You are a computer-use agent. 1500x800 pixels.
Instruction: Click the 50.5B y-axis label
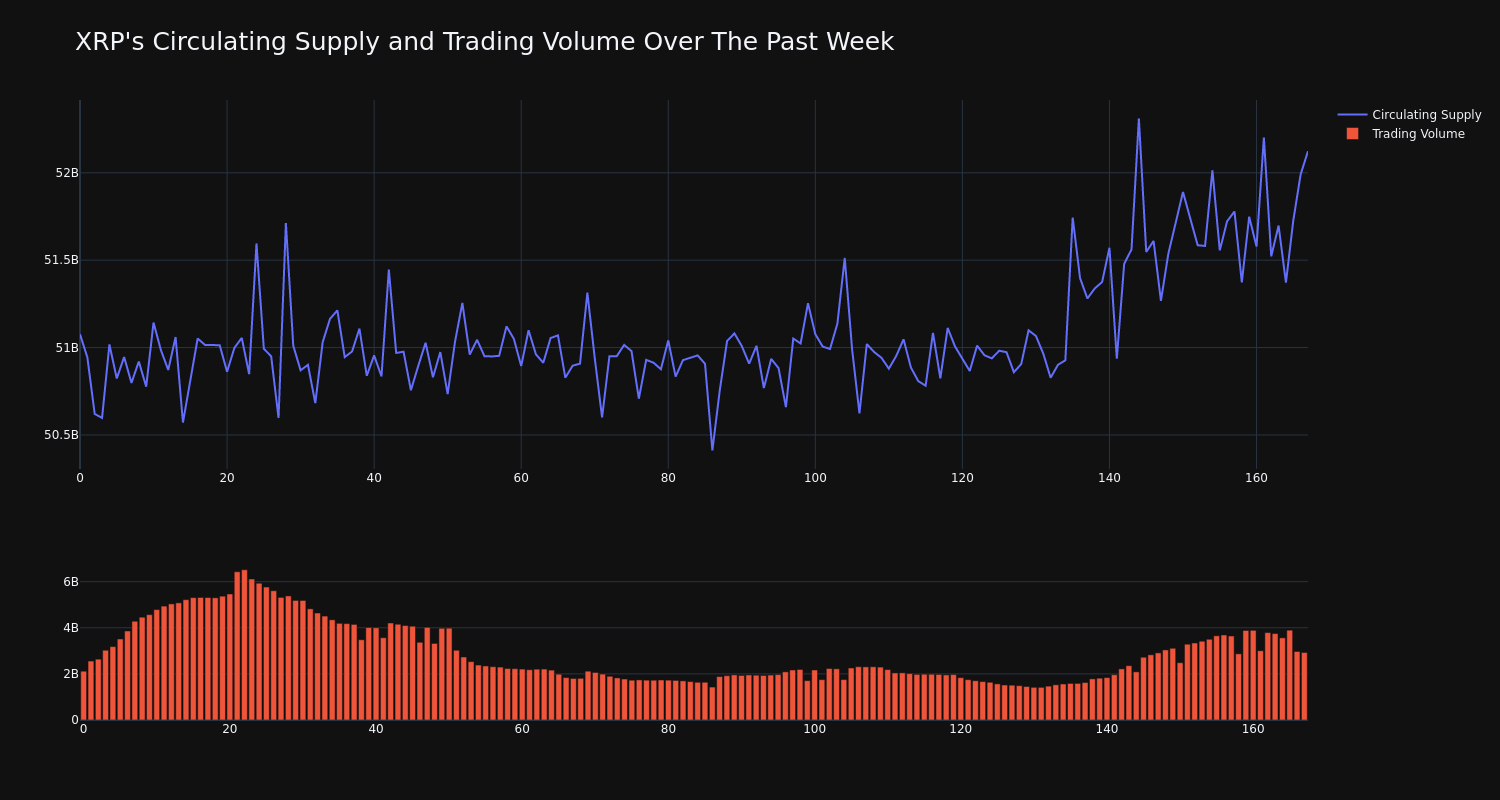tap(61, 435)
